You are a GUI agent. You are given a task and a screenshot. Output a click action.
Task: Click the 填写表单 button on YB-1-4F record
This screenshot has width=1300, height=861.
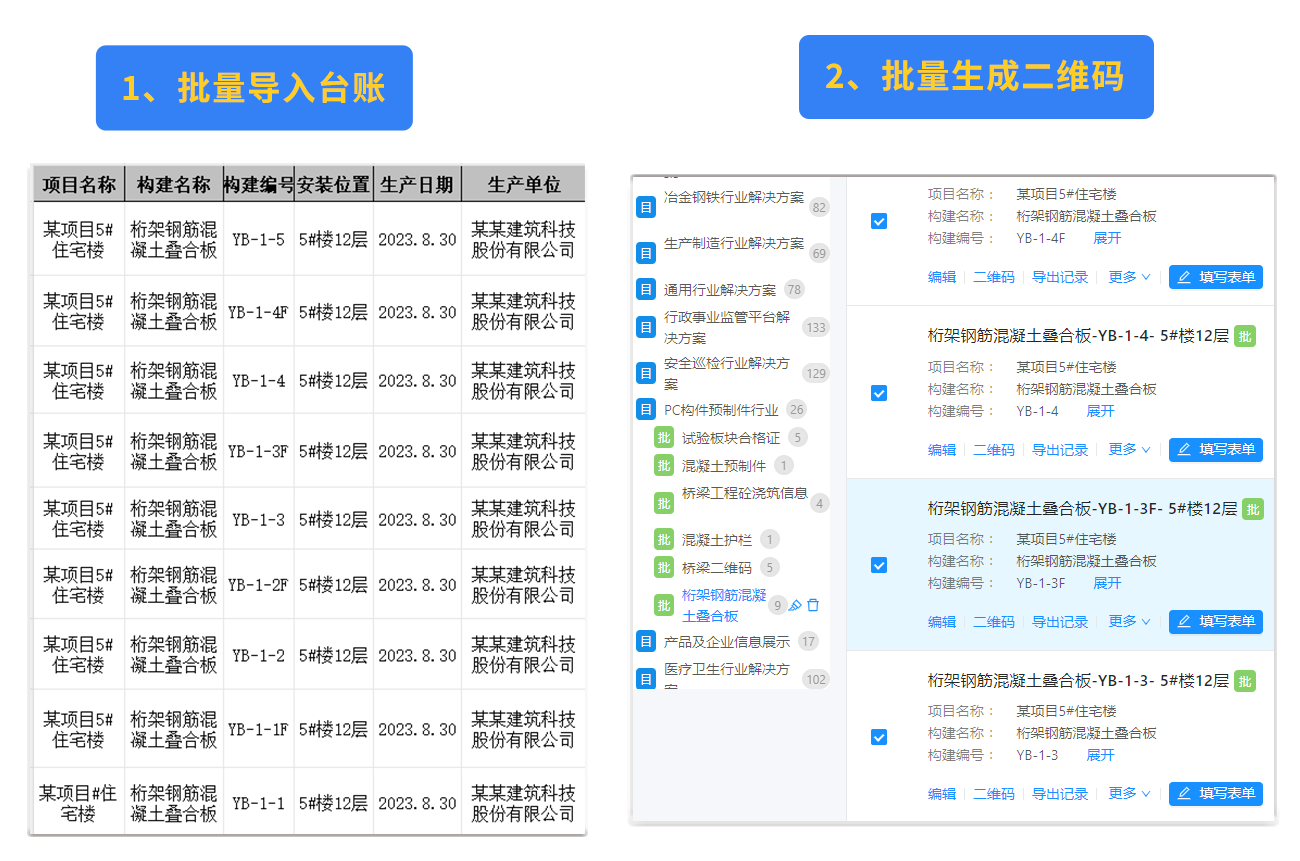click(1215, 277)
